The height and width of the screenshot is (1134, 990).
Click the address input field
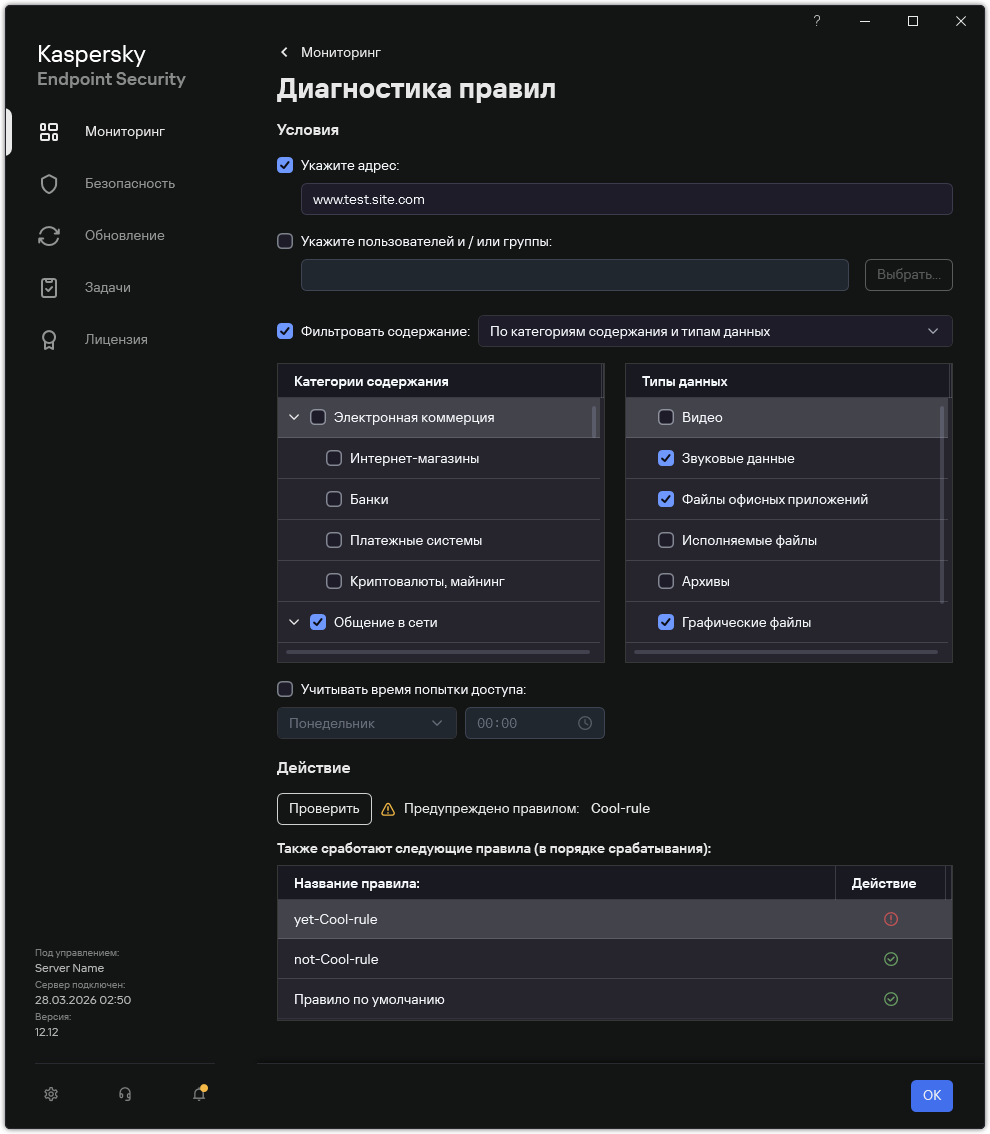tap(626, 200)
